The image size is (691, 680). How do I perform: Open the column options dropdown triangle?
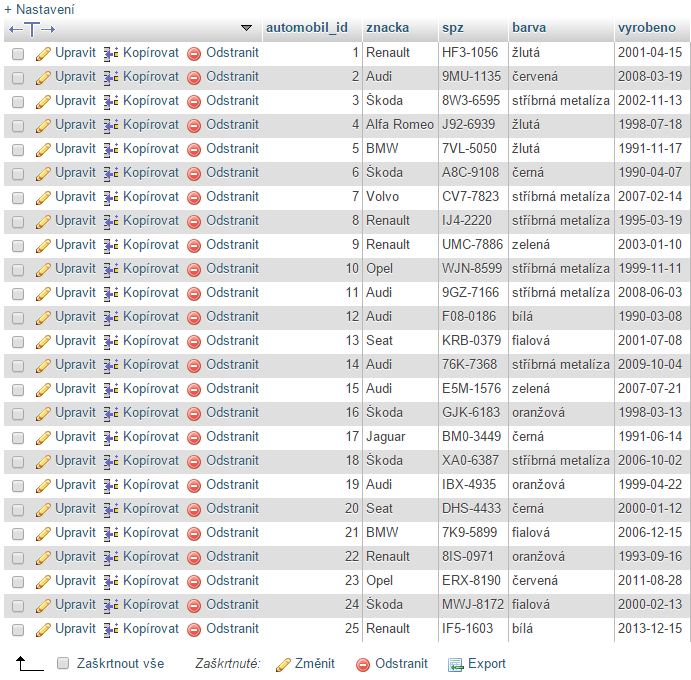click(247, 28)
